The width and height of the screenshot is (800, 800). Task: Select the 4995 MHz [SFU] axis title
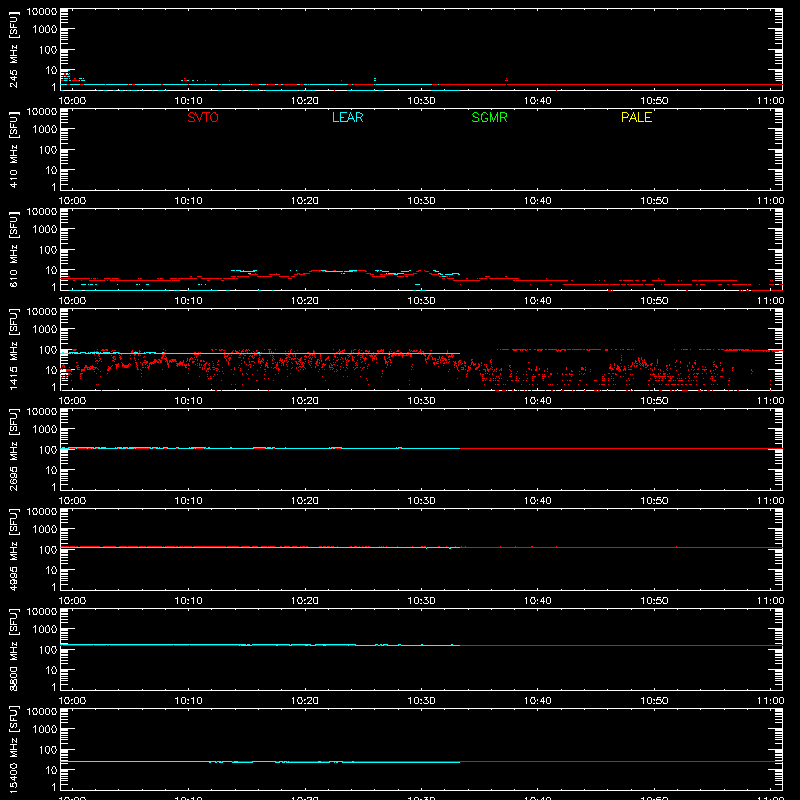coord(14,549)
